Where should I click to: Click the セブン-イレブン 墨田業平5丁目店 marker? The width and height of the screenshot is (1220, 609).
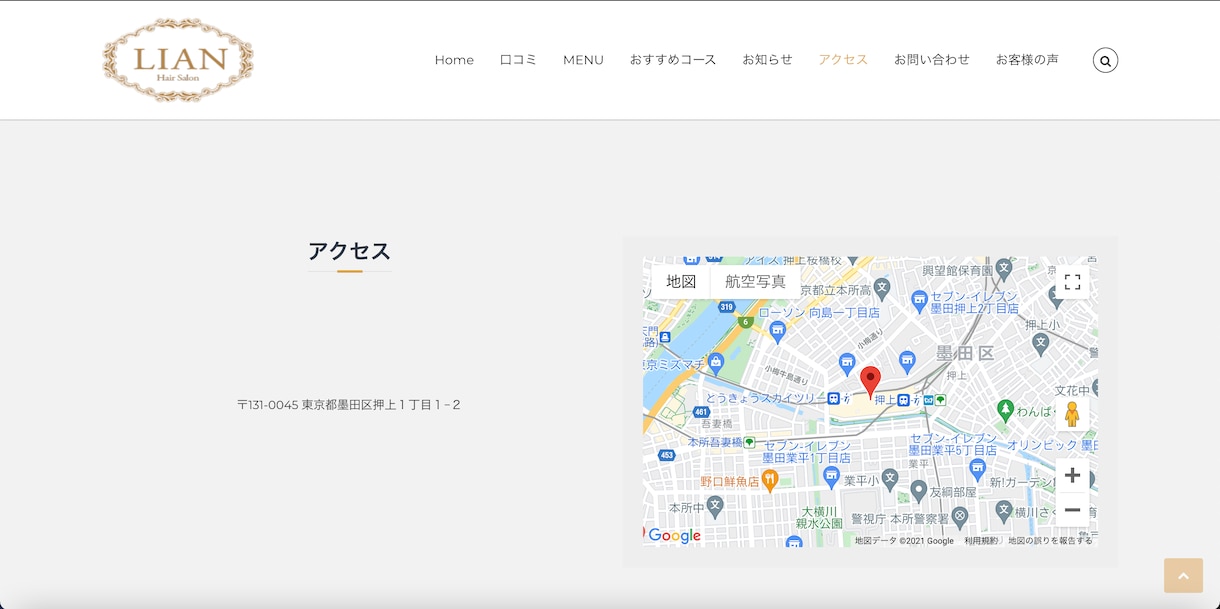(x=979, y=467)
